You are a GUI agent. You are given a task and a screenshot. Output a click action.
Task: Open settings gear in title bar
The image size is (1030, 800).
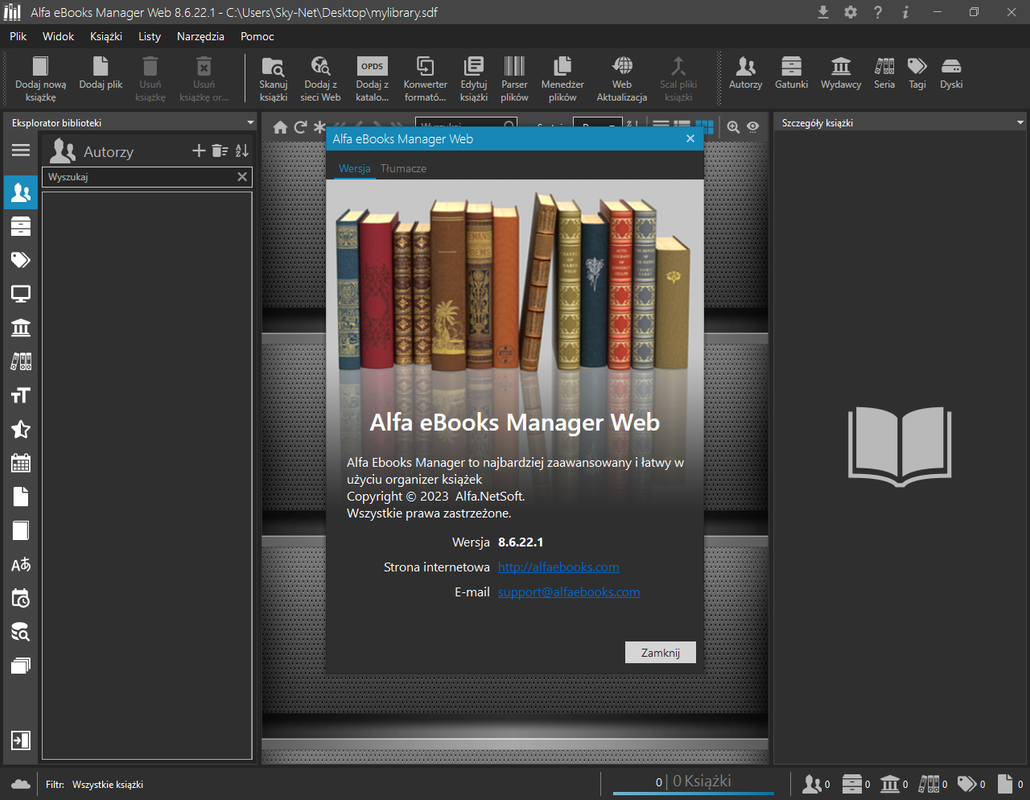point(850,12)
